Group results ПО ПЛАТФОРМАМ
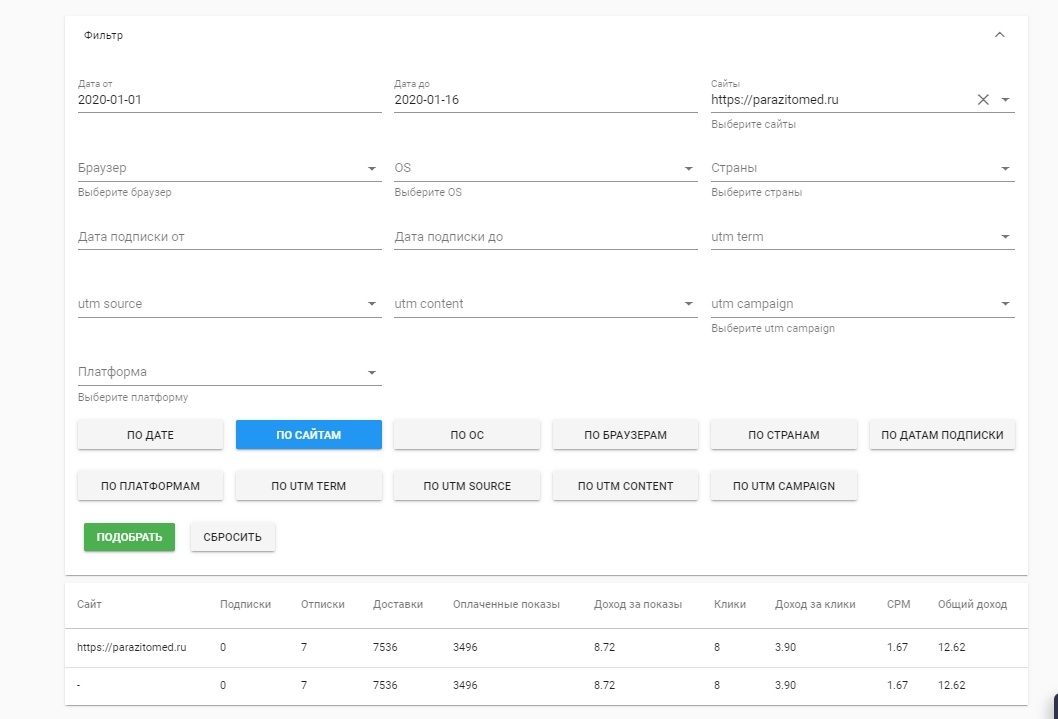Image resolution: width=1058 pixels, height=719 pixels. pyautogui.click(x=150, y=486)
